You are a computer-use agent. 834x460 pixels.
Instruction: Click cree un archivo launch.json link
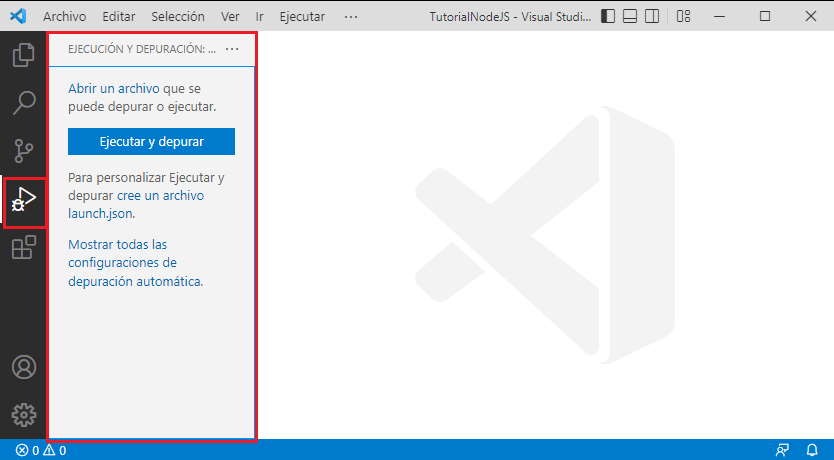pyautogui.click(x=136, y=204)
